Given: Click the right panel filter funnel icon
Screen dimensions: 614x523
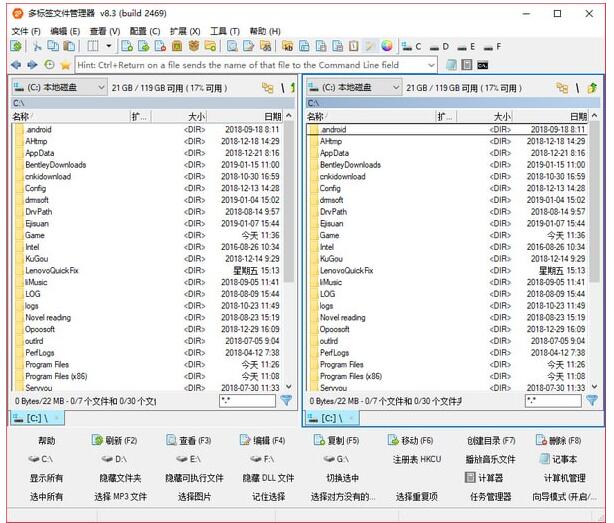Looking at the screenshot, I should [592, 400].
